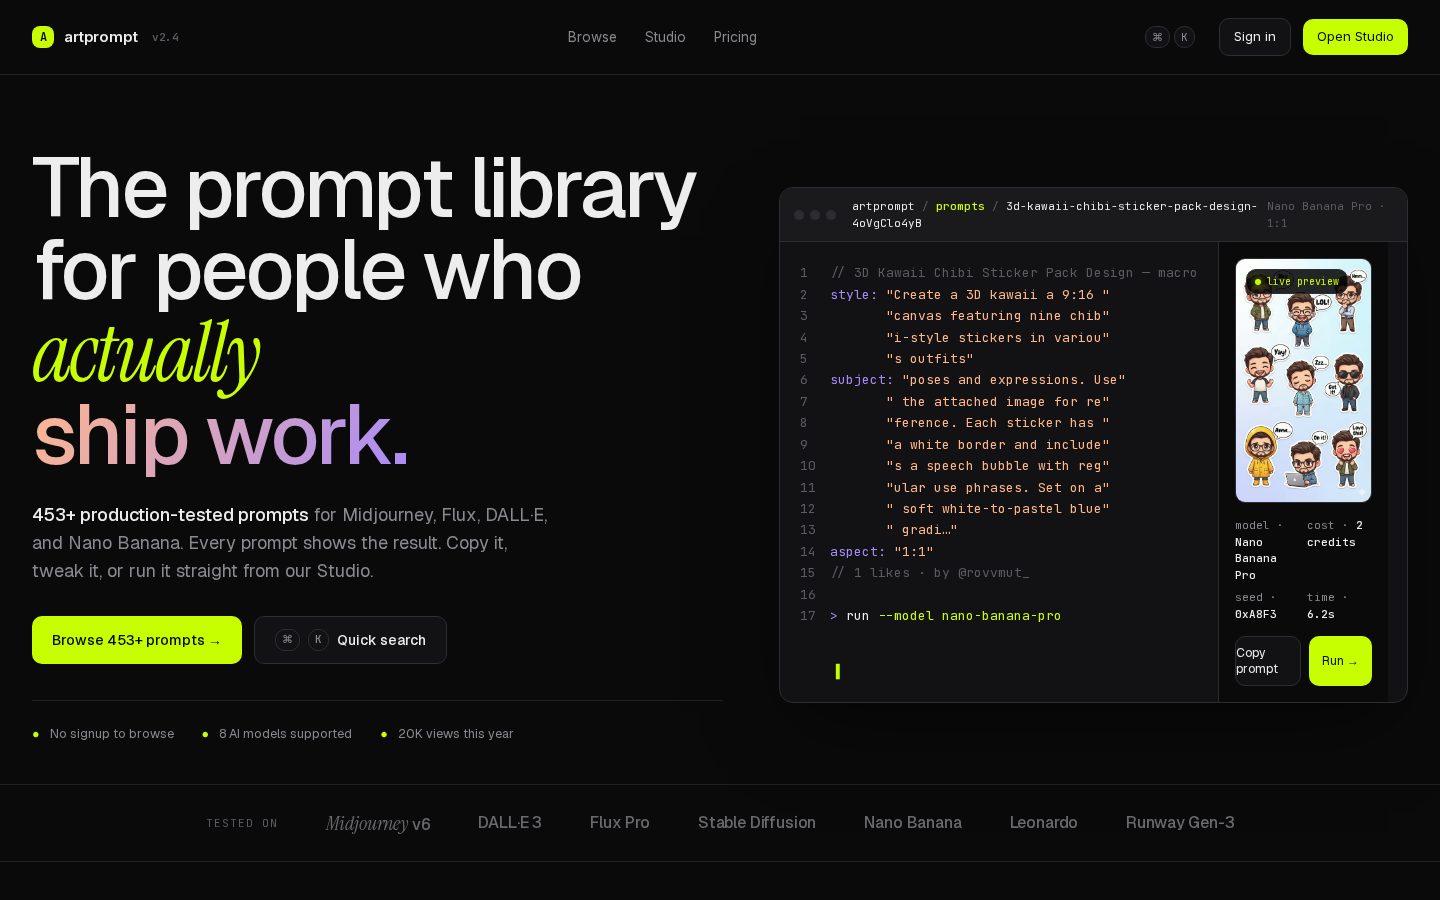
Task: Click the cost 2 credits value
Action: point(1335,534)
